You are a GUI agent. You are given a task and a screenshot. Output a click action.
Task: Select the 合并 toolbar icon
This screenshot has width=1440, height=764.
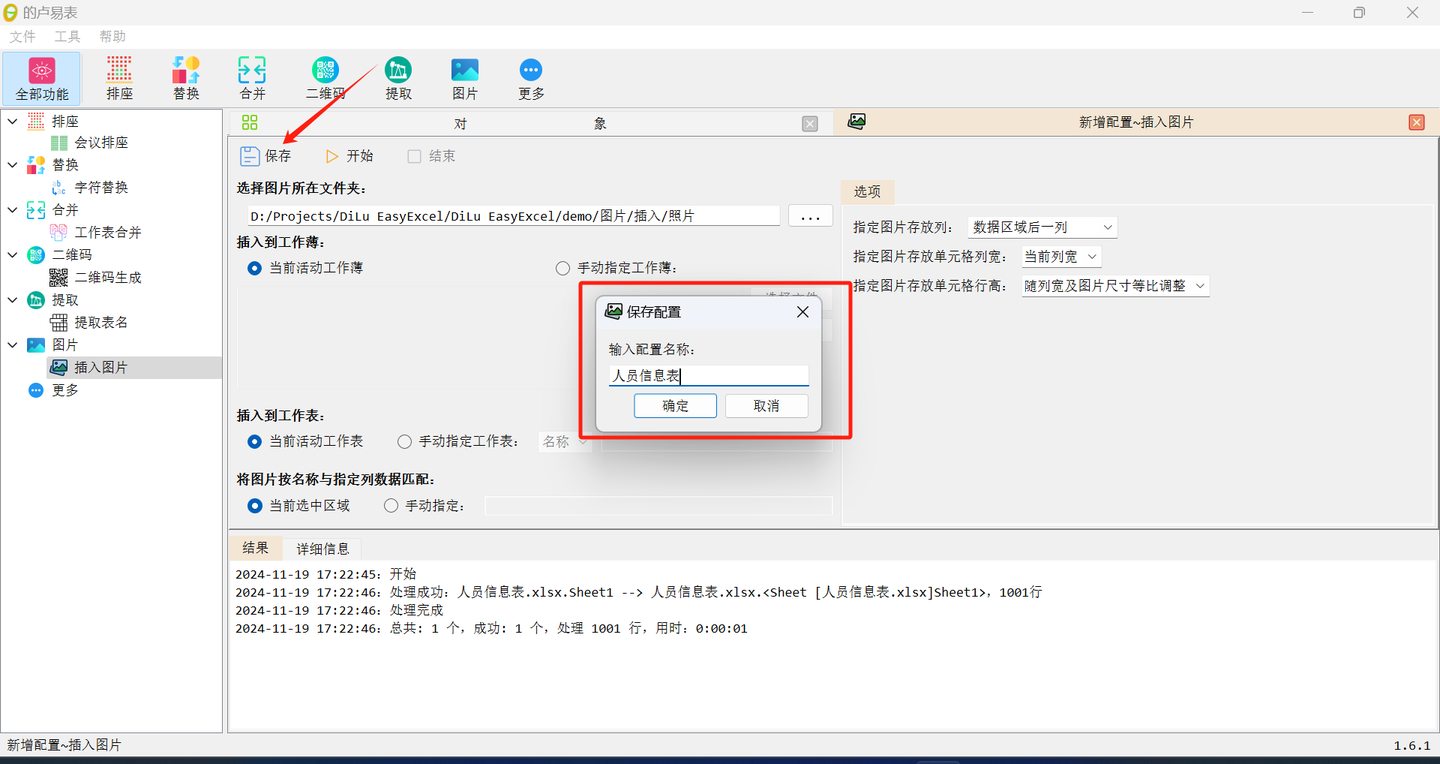click(252, 78)
